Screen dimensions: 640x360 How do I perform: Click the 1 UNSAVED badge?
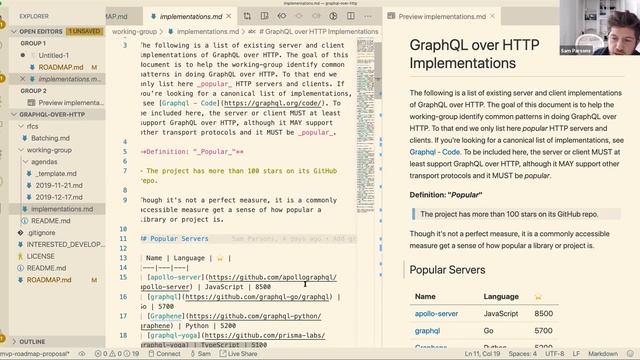click(84, 31)
